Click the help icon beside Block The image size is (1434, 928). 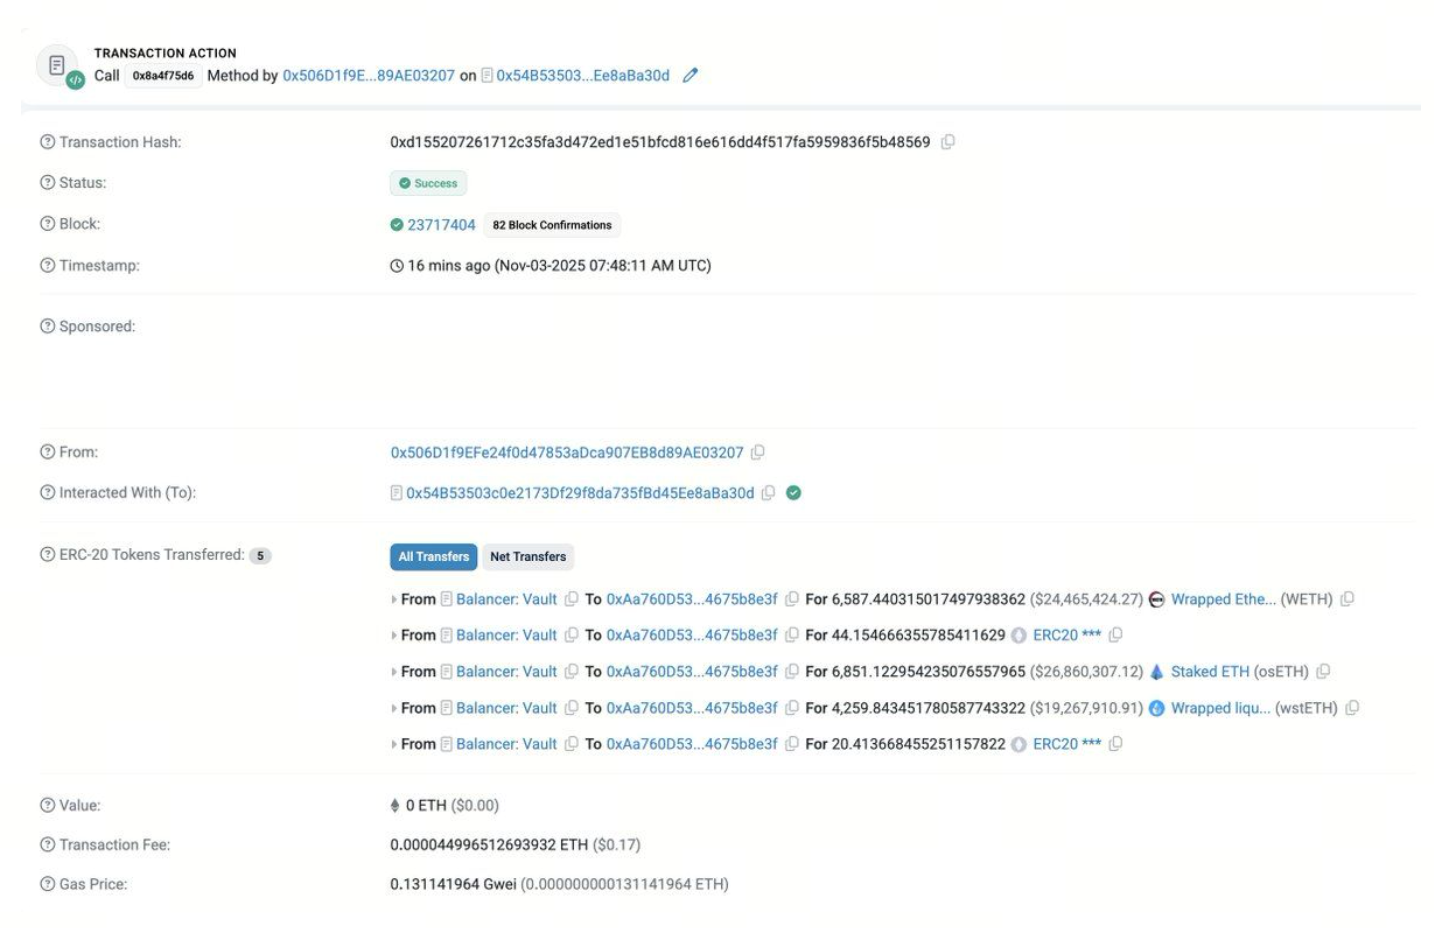(x=47, y=224)
